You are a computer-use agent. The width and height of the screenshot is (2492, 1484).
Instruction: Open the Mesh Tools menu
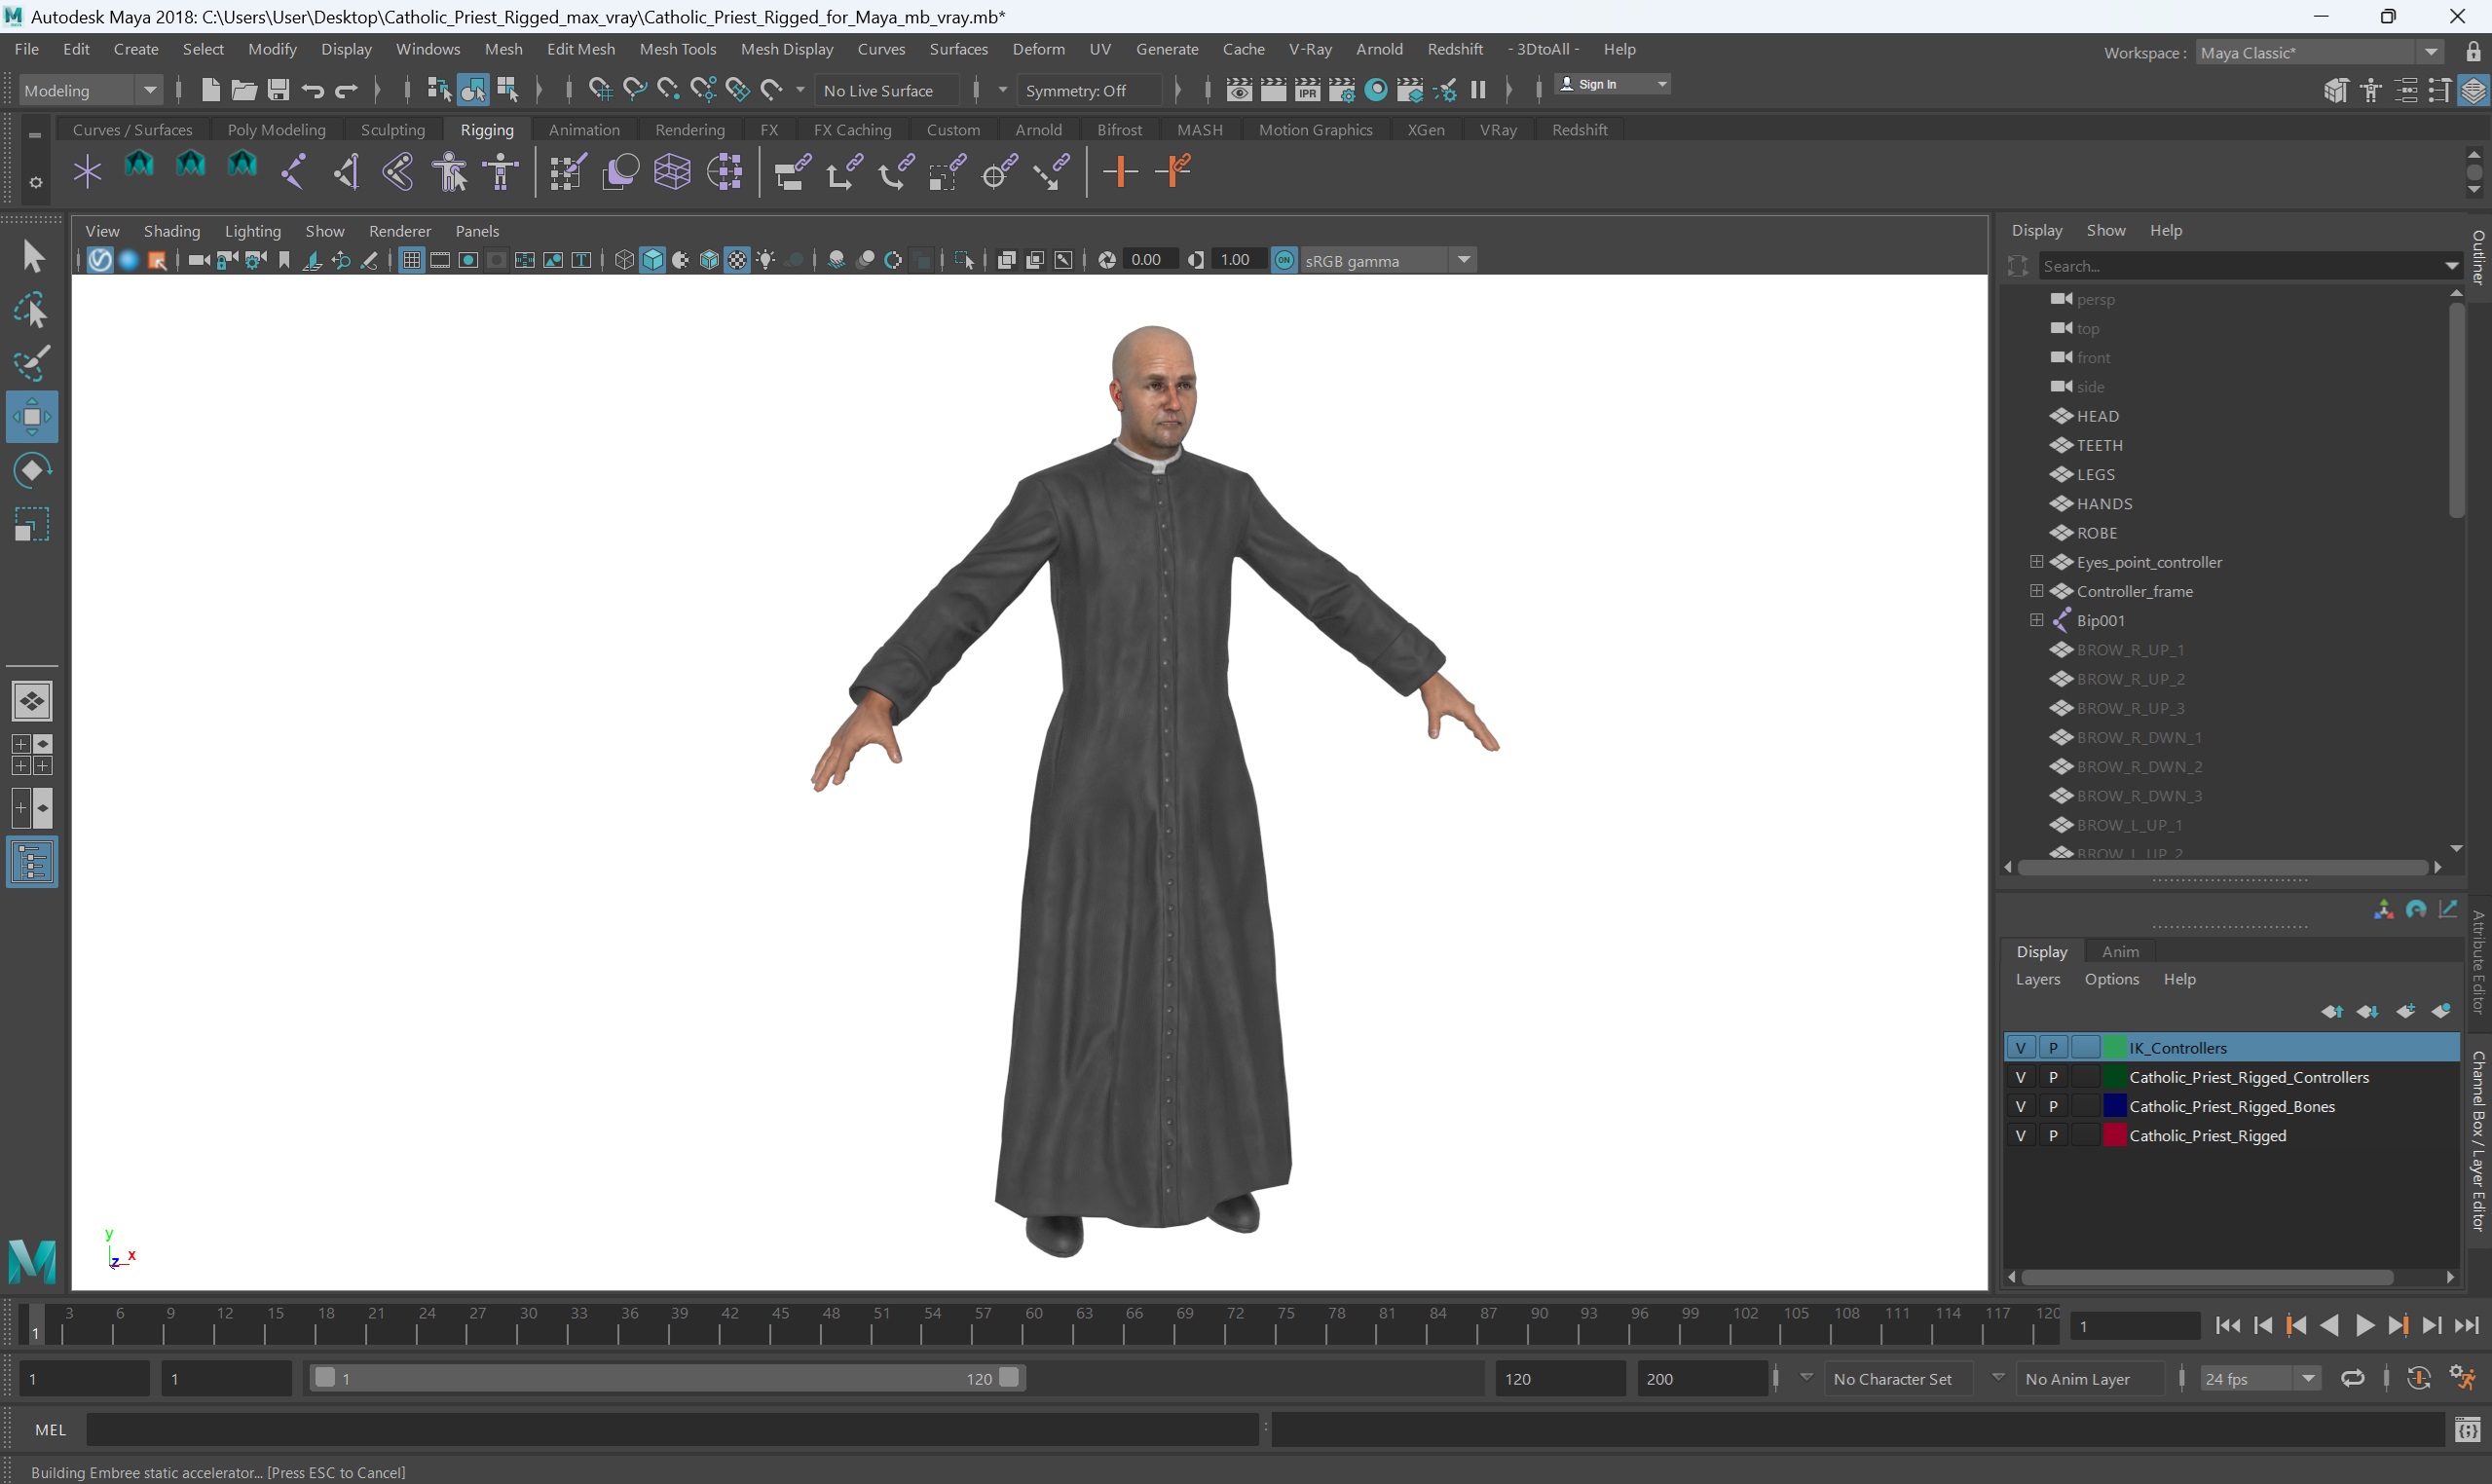677,49
